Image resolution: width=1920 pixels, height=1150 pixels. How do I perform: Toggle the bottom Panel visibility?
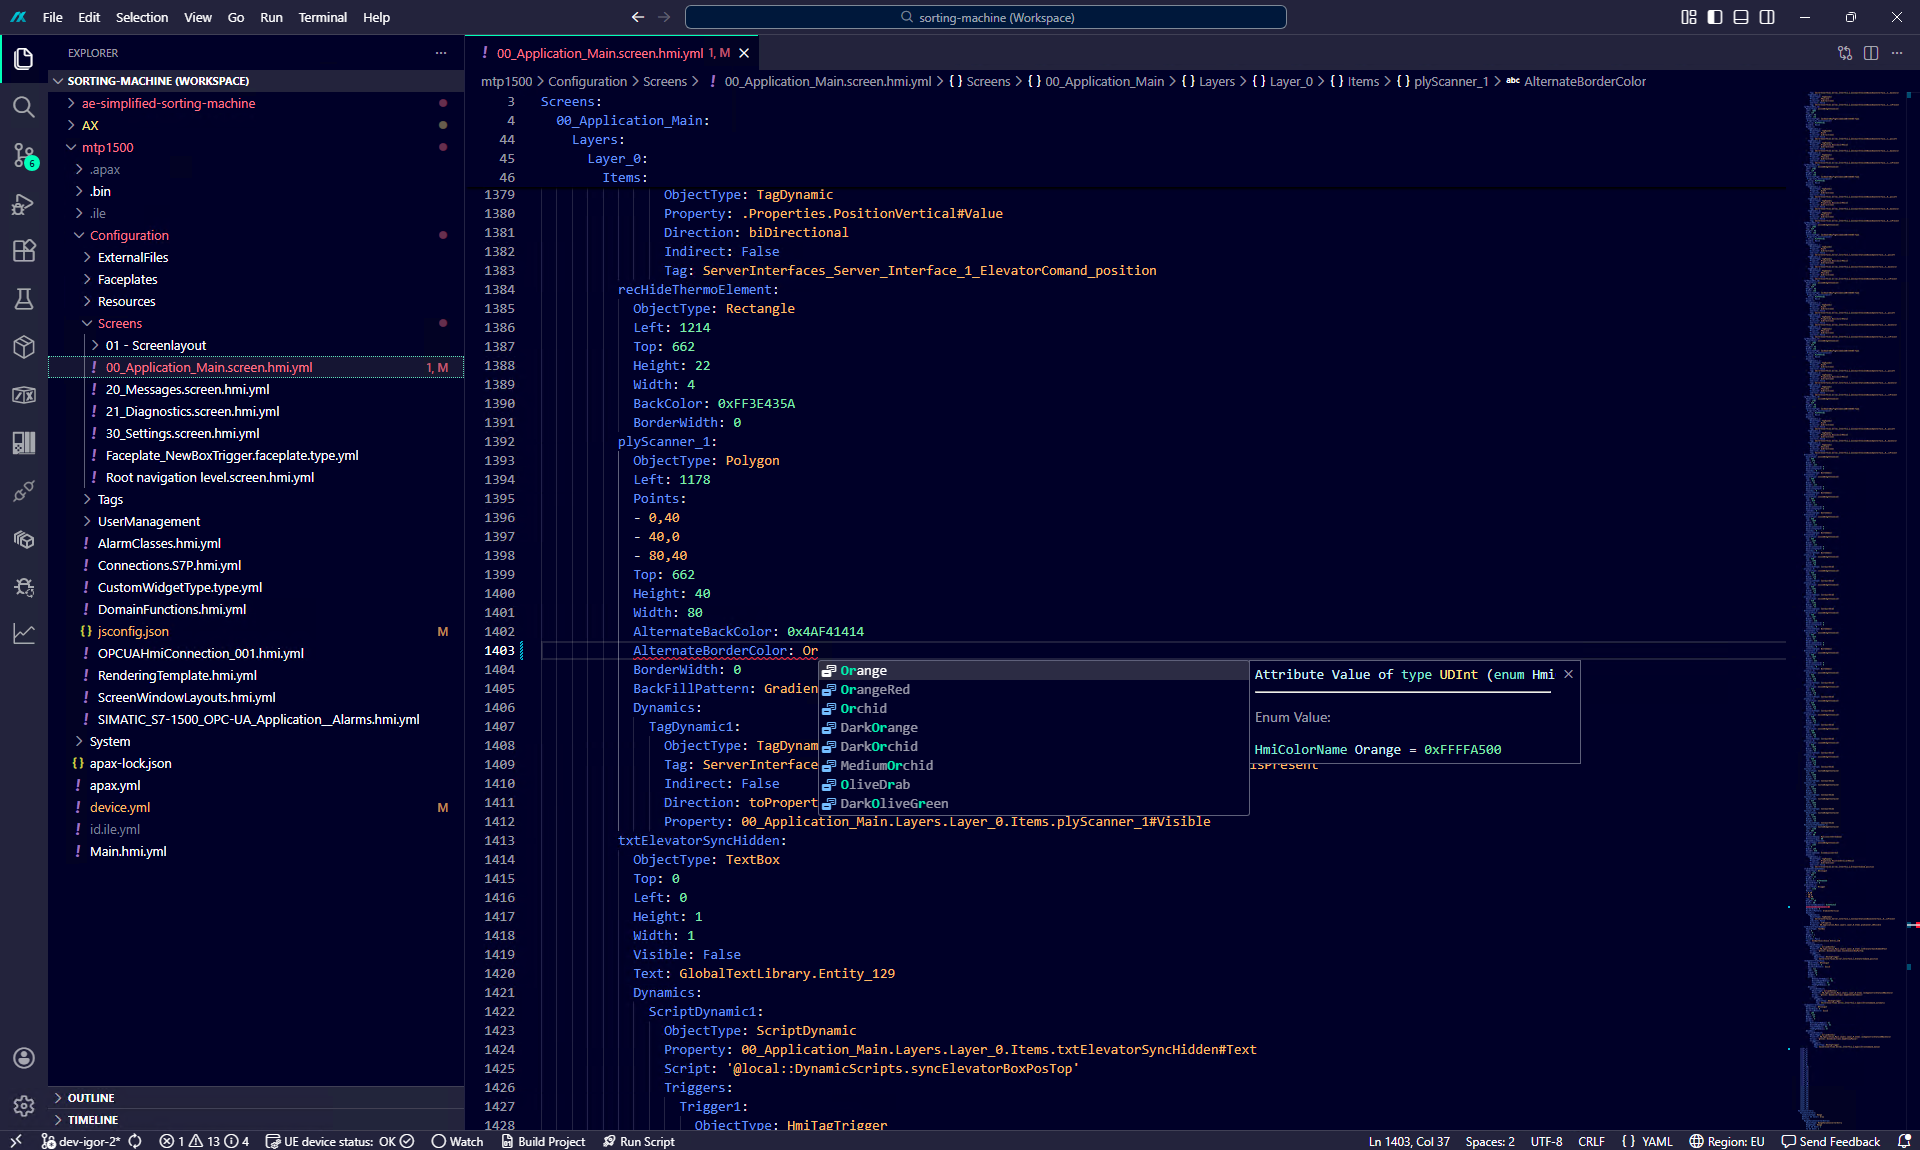tap(1741, 17)
